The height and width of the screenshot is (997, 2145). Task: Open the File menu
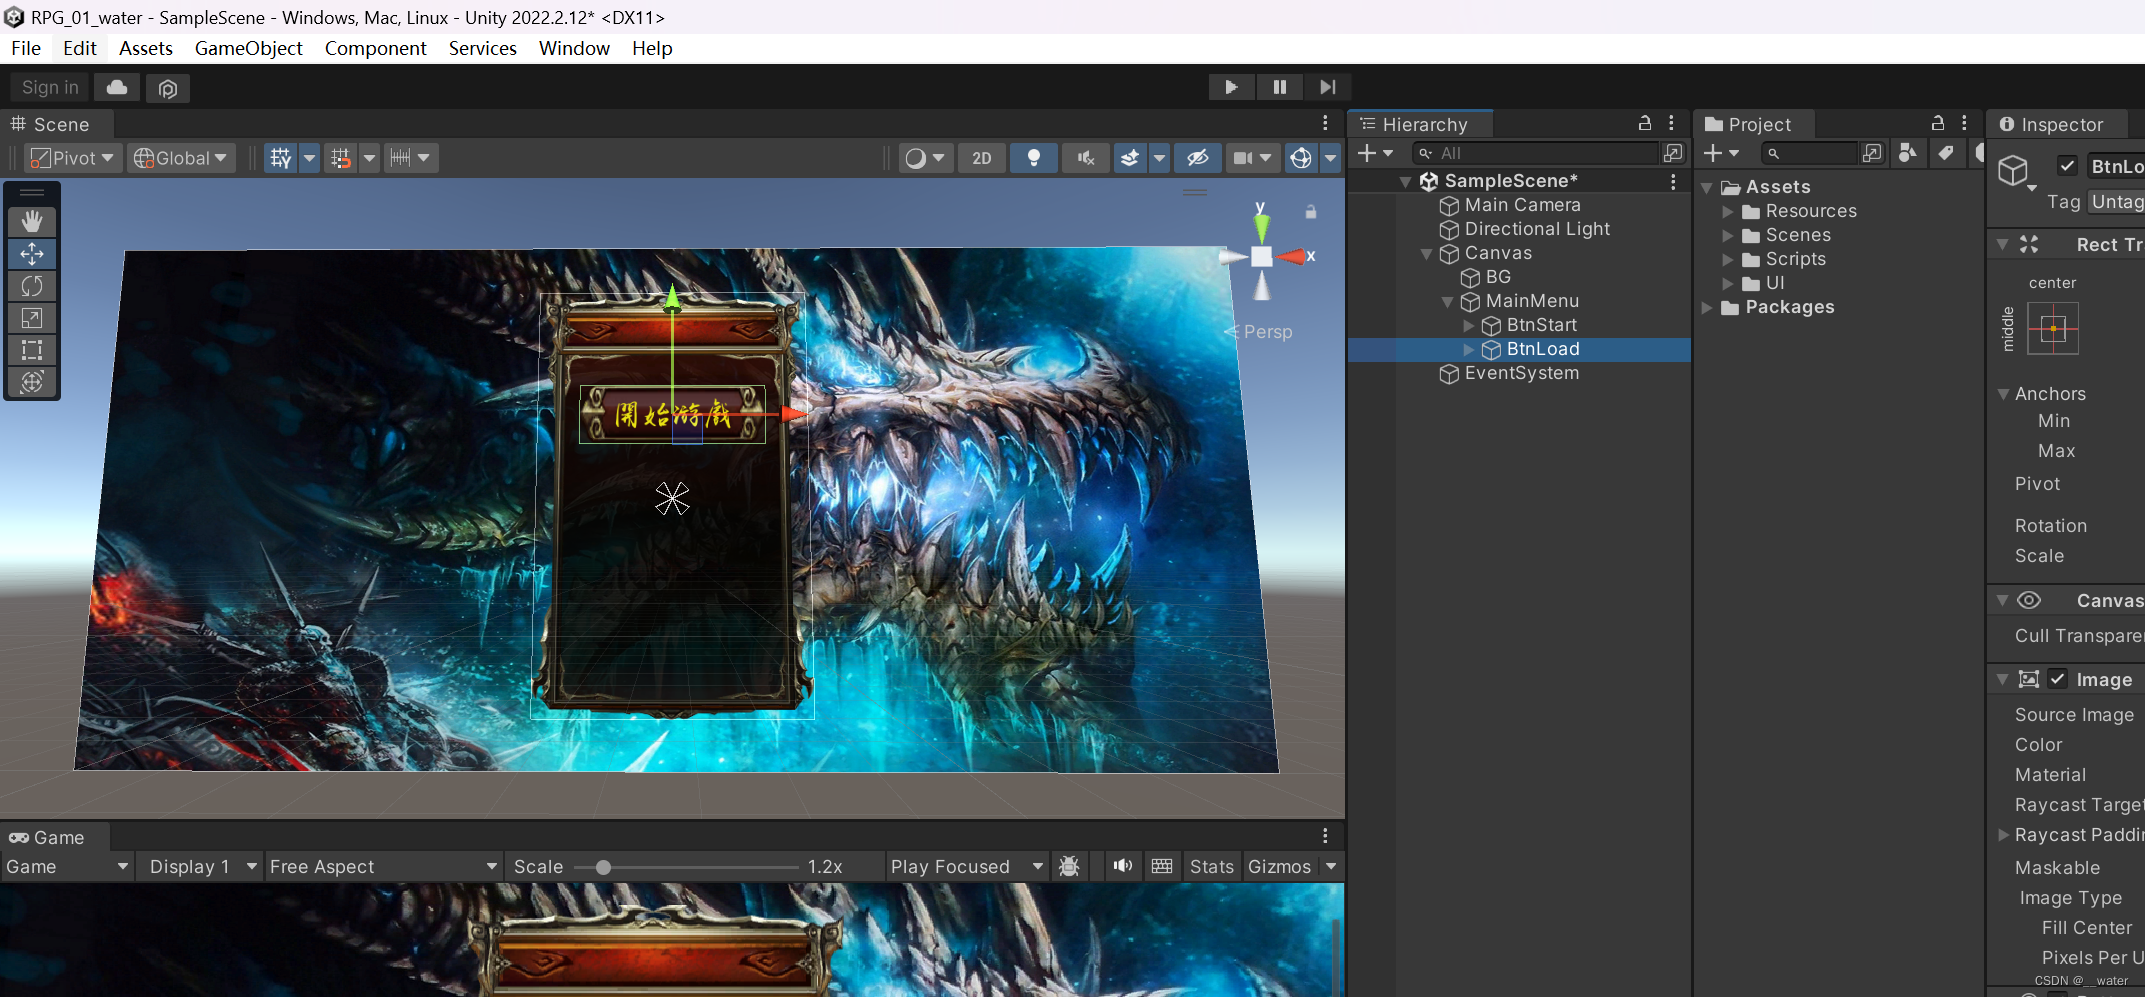26,48
